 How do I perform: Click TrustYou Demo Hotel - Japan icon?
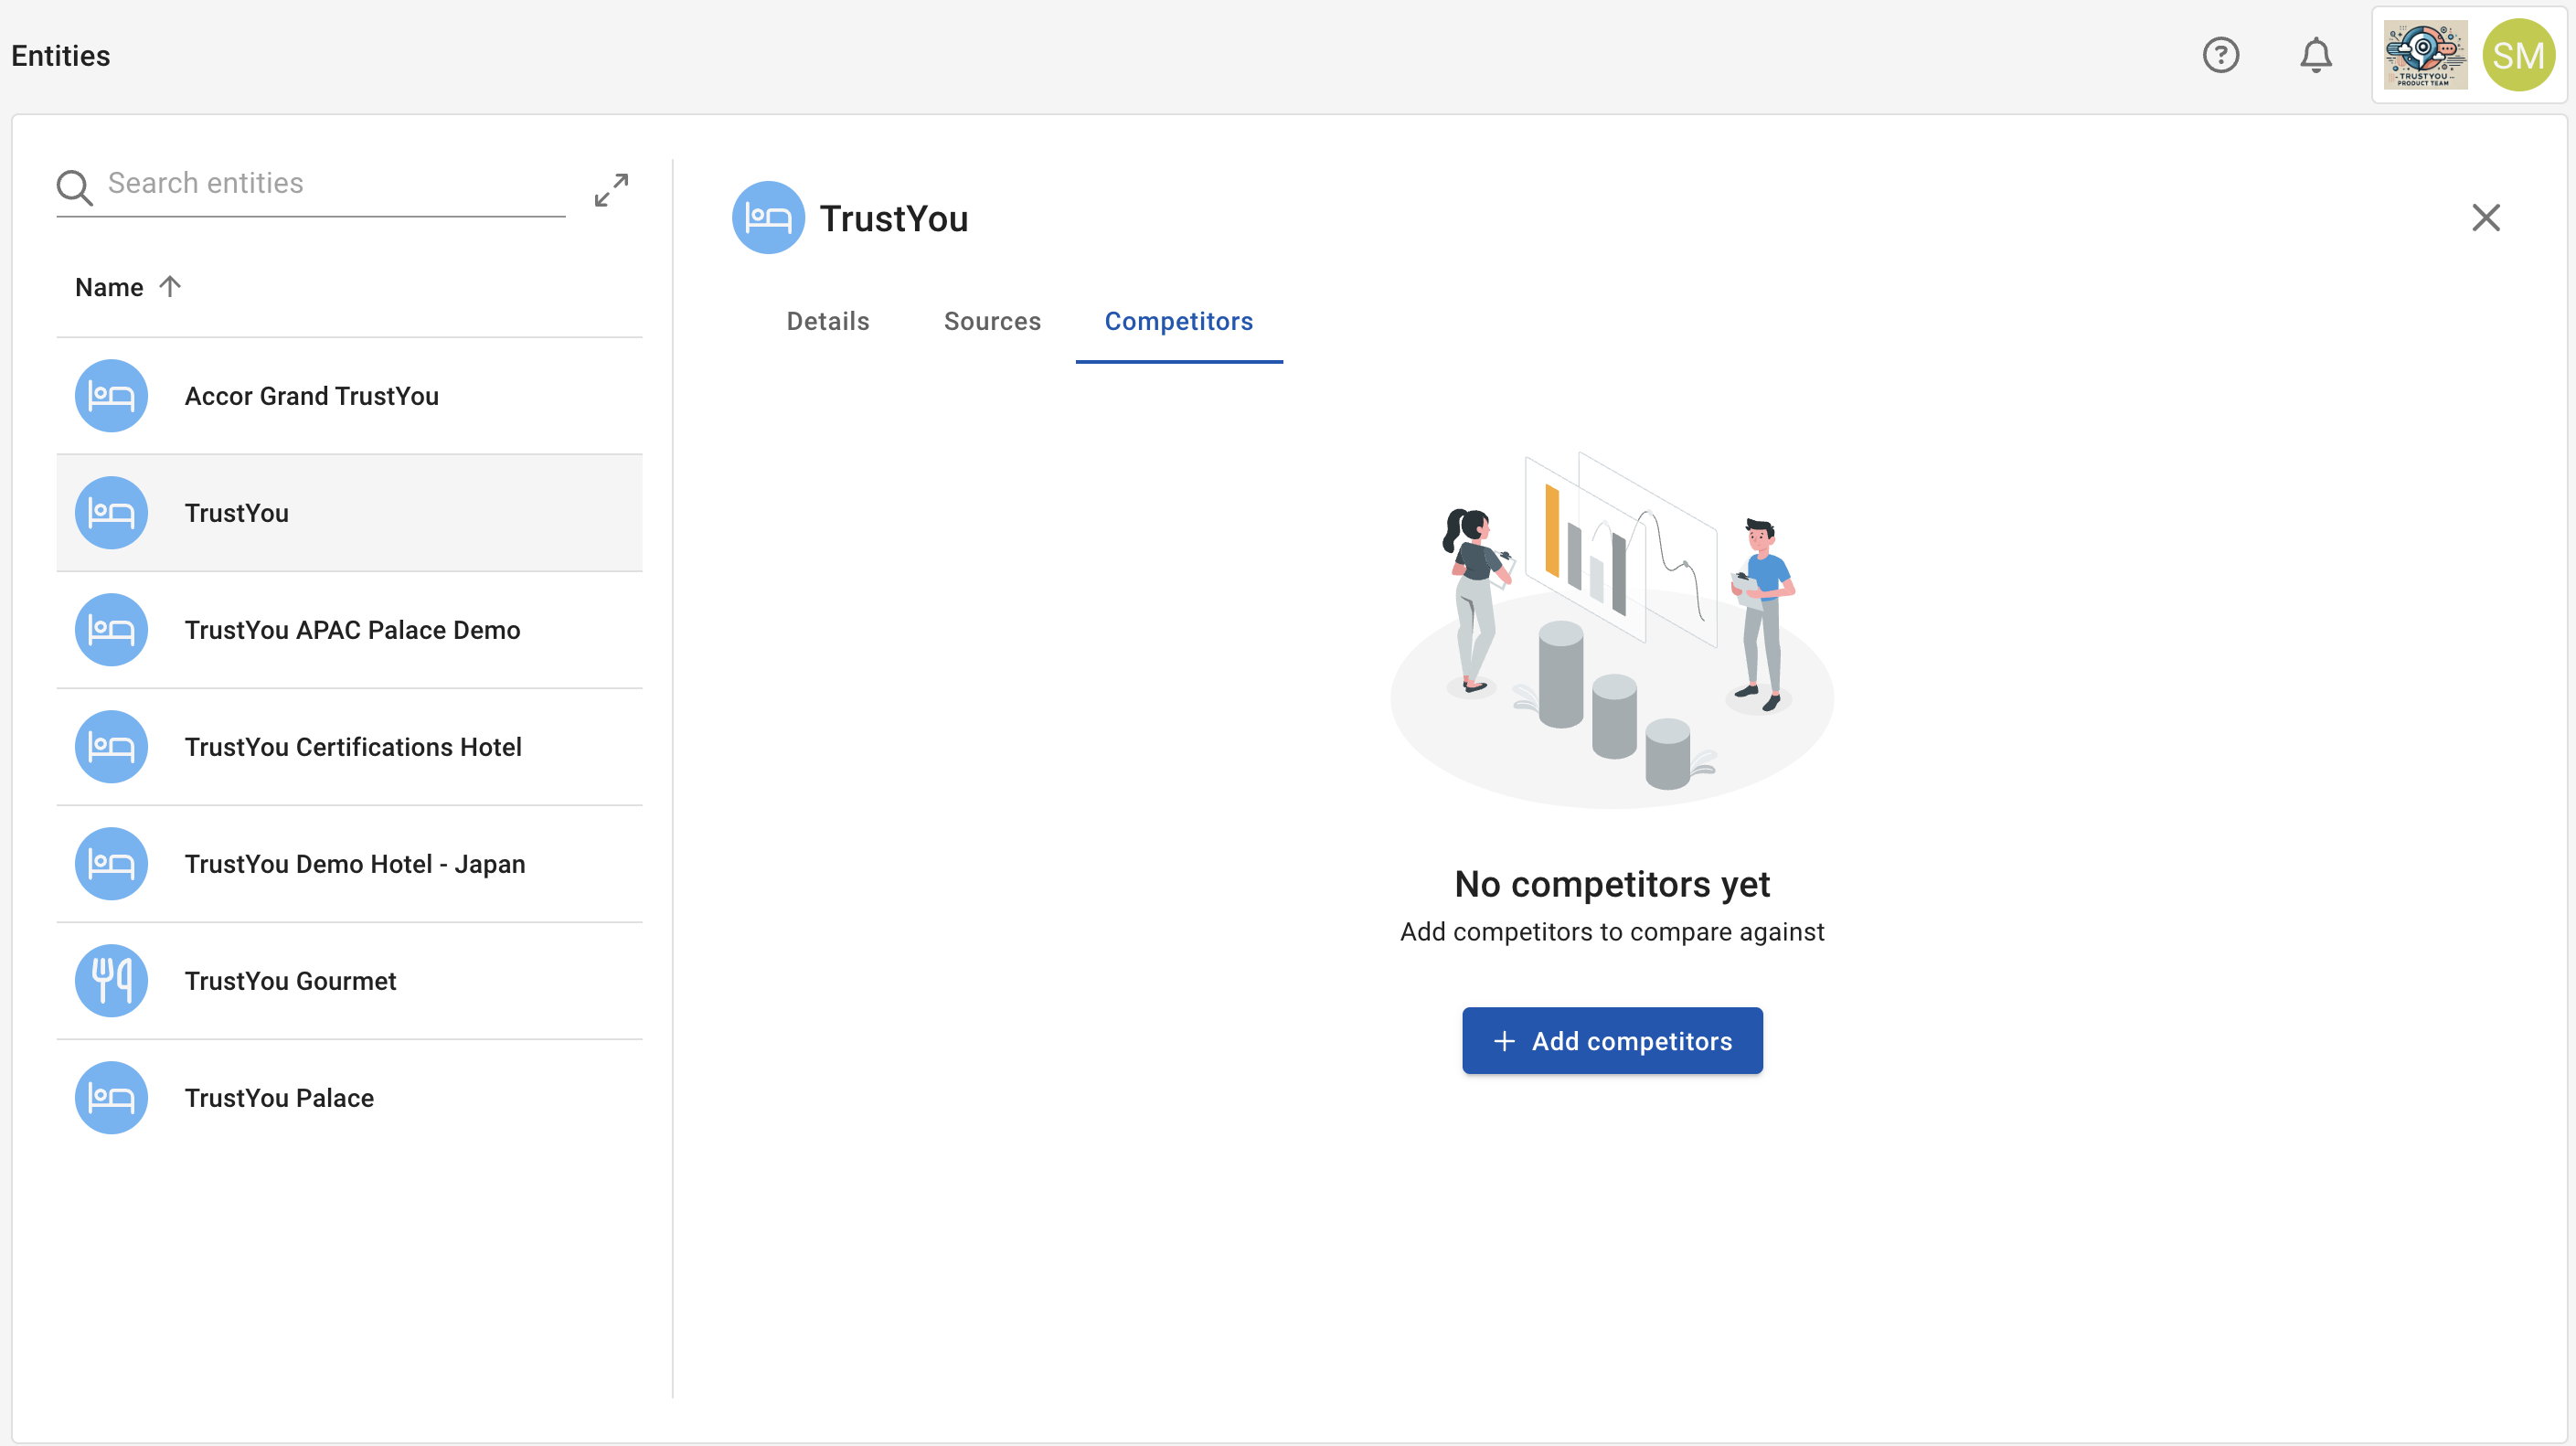click(x=111, y=864)
